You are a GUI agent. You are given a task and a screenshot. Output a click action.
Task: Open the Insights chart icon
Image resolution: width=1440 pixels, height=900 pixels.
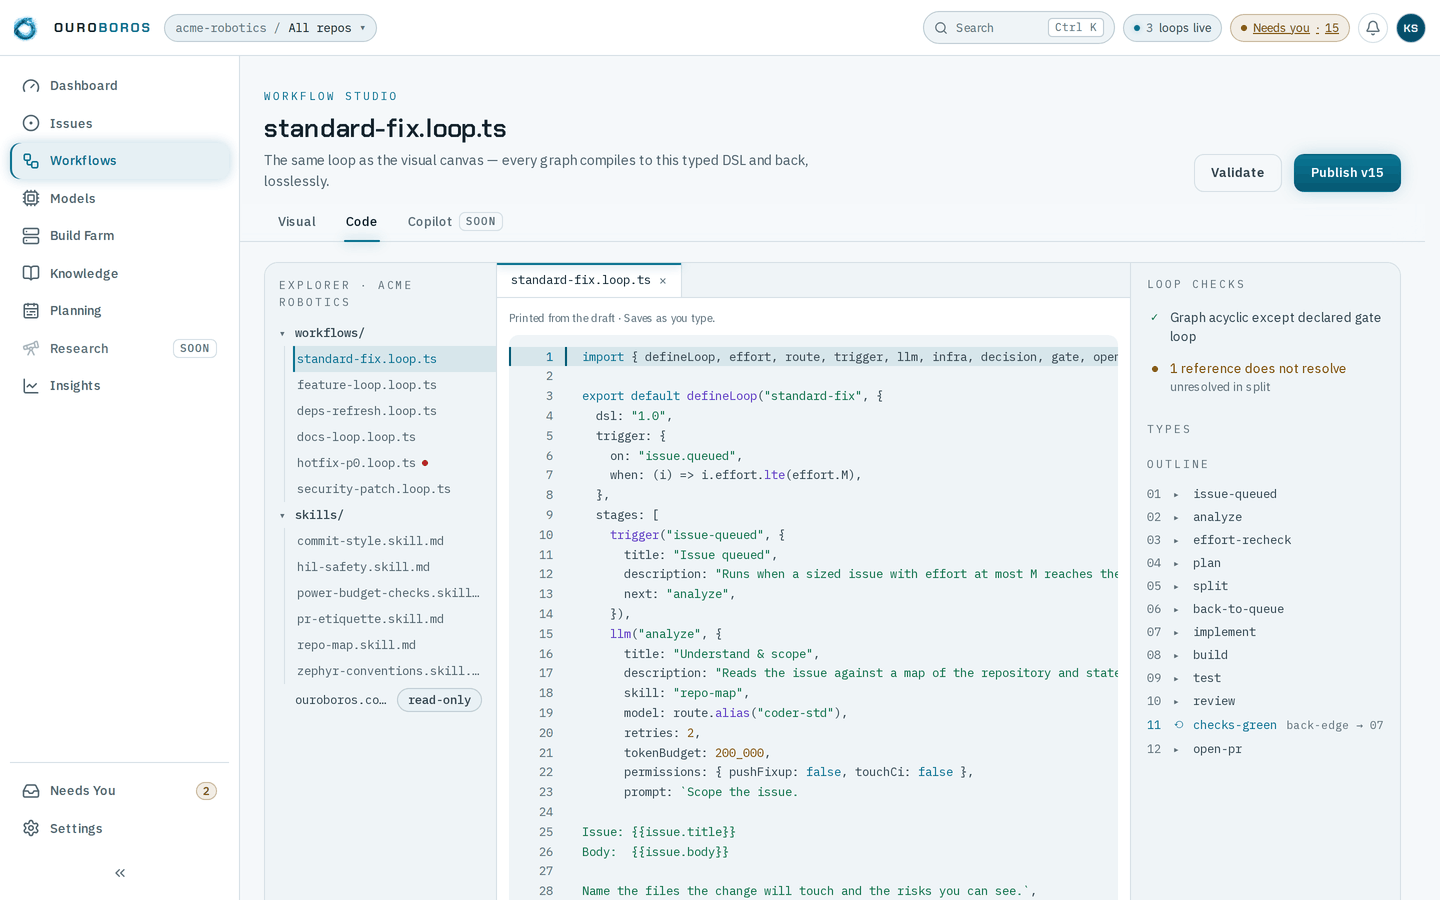tap(31, 386)
